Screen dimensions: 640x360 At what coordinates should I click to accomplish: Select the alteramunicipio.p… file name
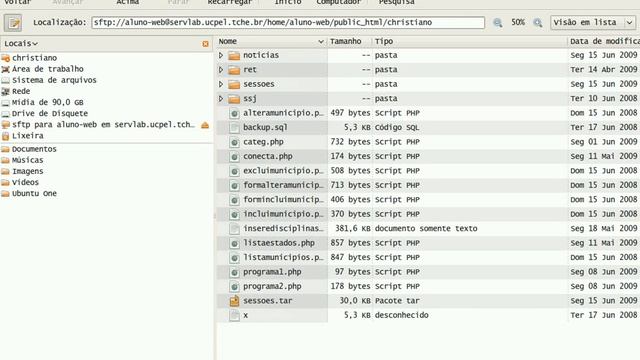[283, 113]
